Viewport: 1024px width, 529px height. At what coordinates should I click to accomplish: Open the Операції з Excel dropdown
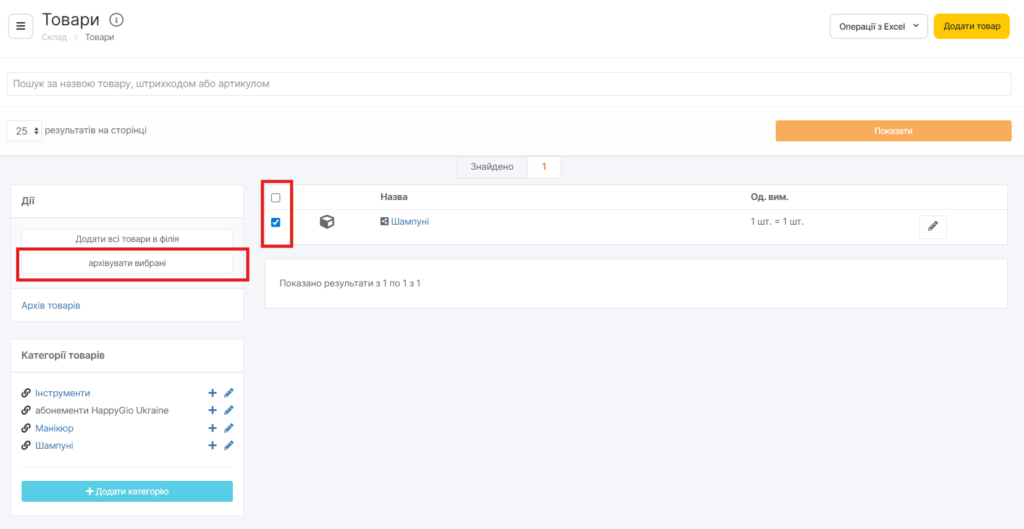(878, 27)
